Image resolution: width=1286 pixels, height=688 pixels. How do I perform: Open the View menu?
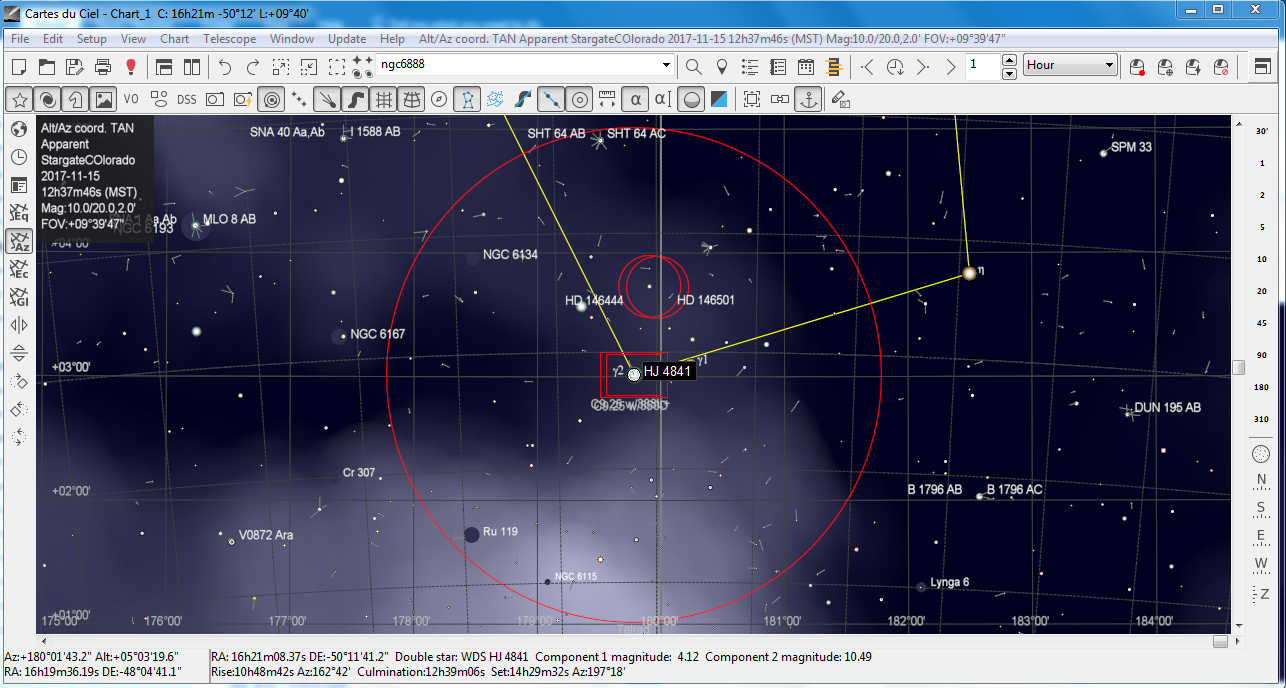coord(133,39)
